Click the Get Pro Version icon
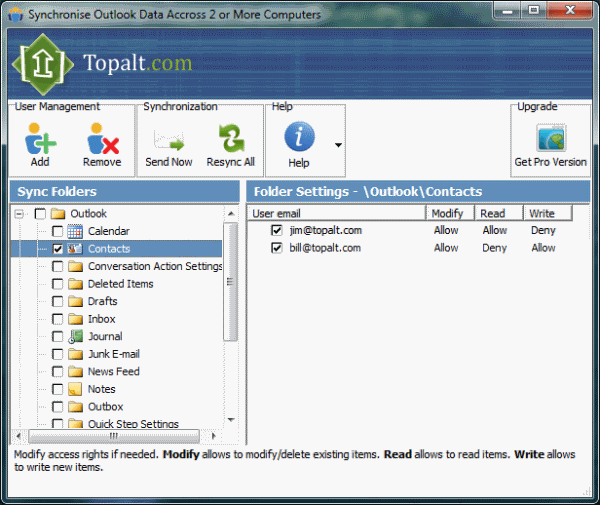Screen dimensions: 600x505 point(550,138)
